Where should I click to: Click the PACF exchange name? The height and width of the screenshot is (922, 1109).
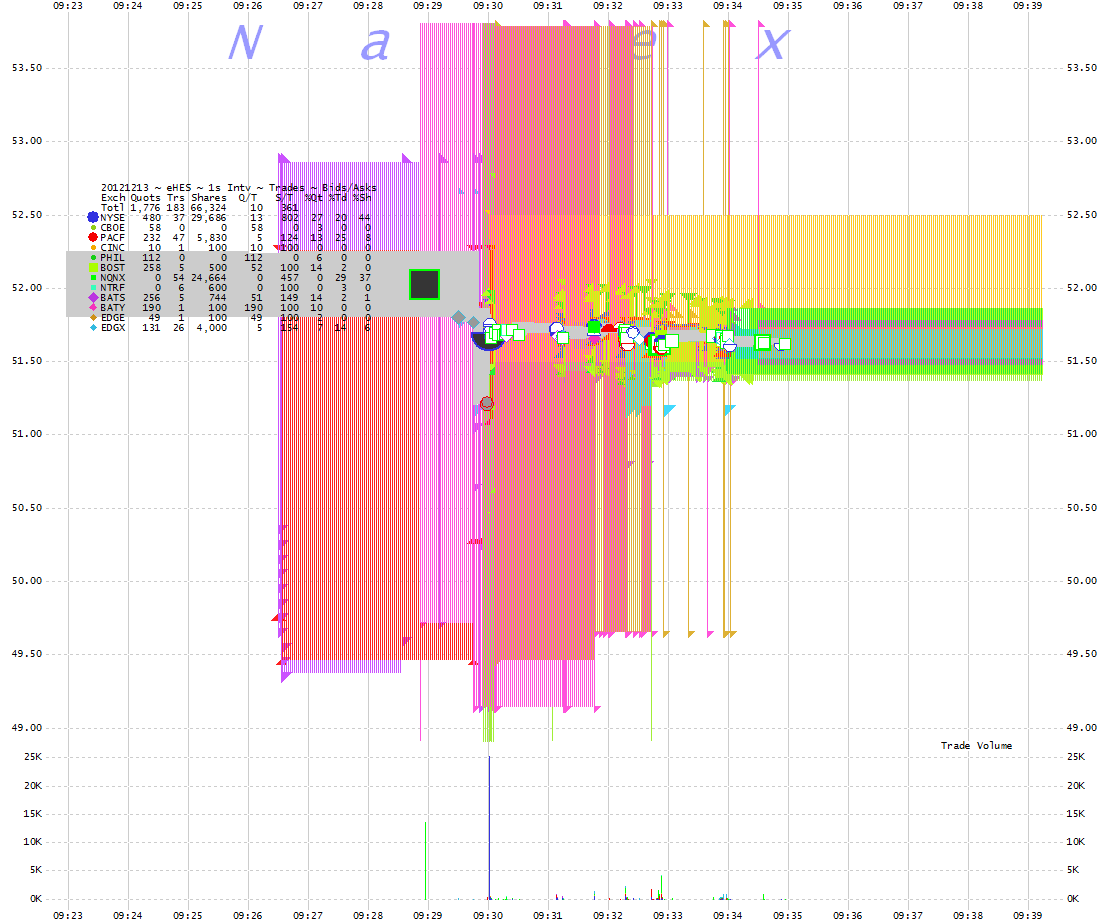click(x=112, y=238)
